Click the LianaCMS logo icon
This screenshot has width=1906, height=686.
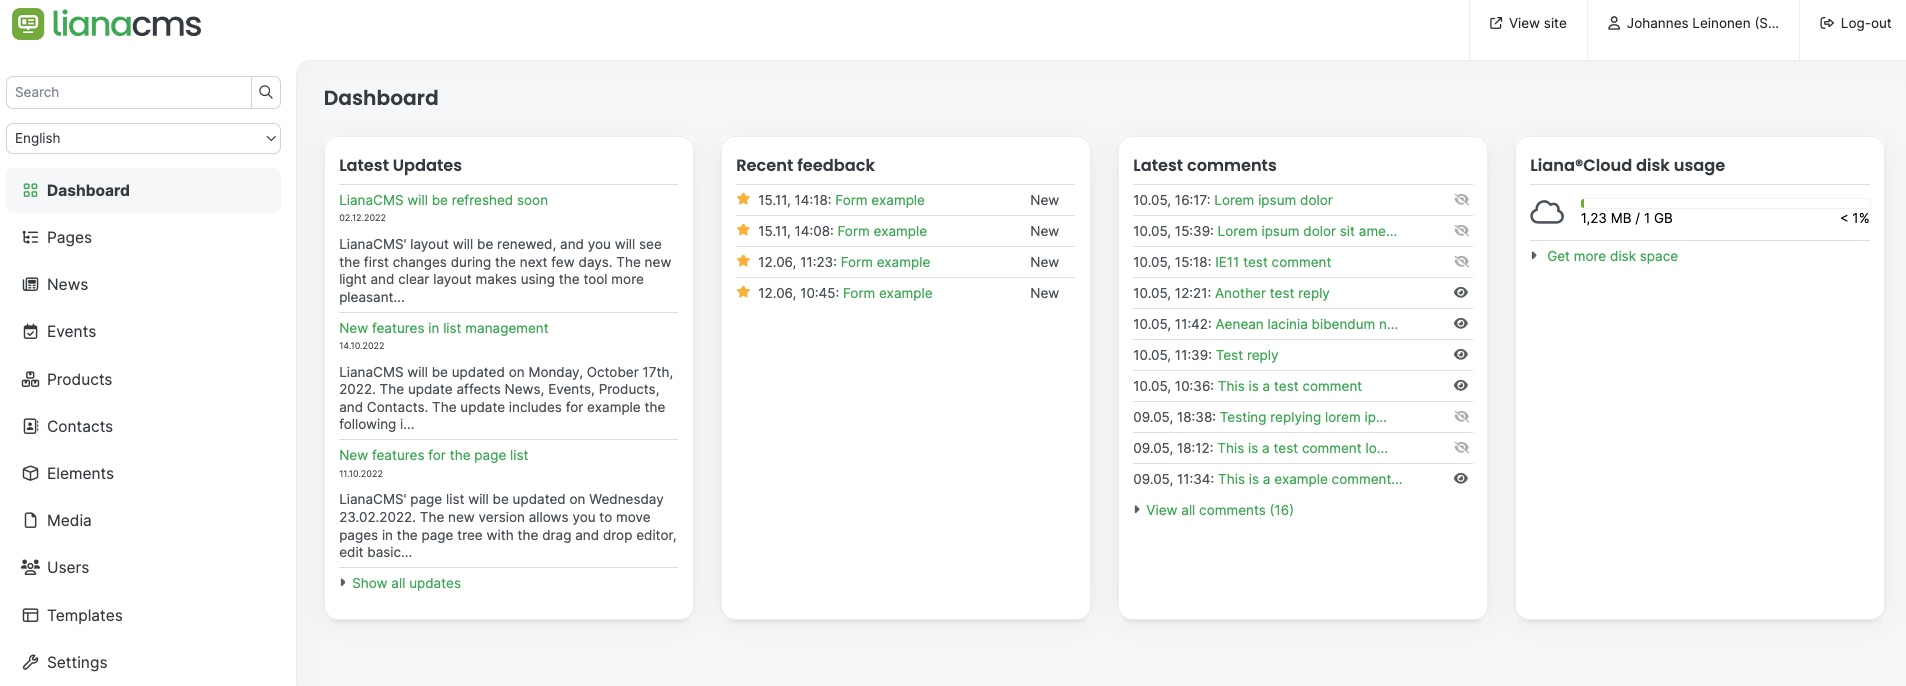28,24
